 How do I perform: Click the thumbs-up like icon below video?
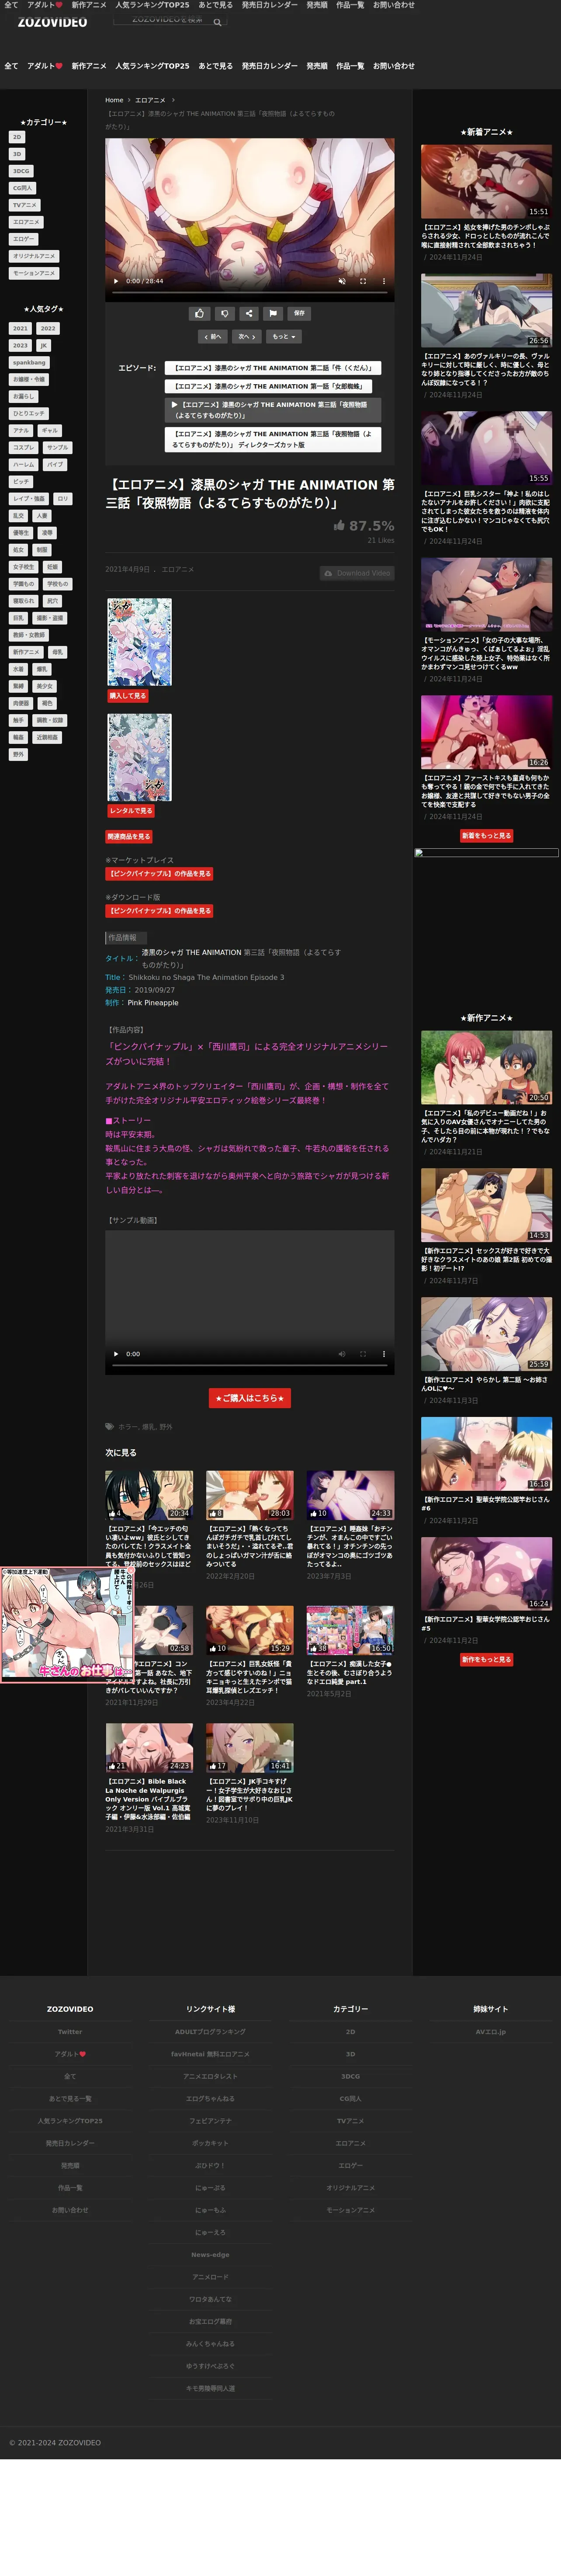[199, 313]
